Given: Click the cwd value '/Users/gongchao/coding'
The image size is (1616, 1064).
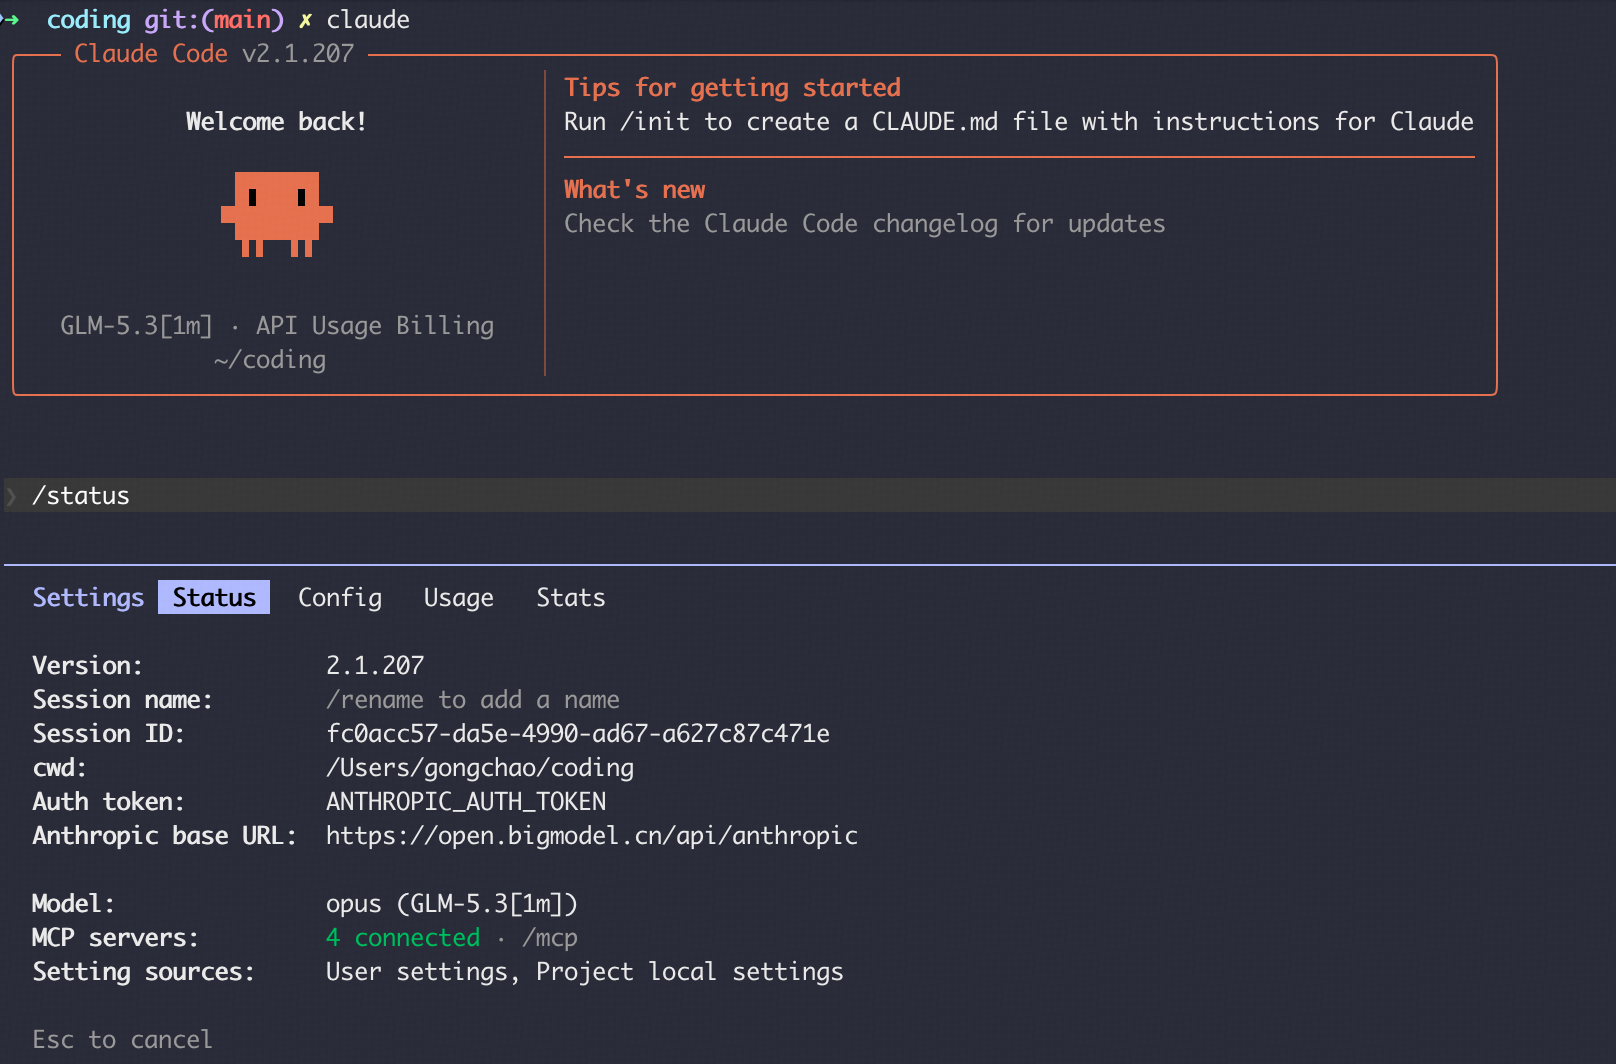Looking at the screenshot, I should coord(480,768).
